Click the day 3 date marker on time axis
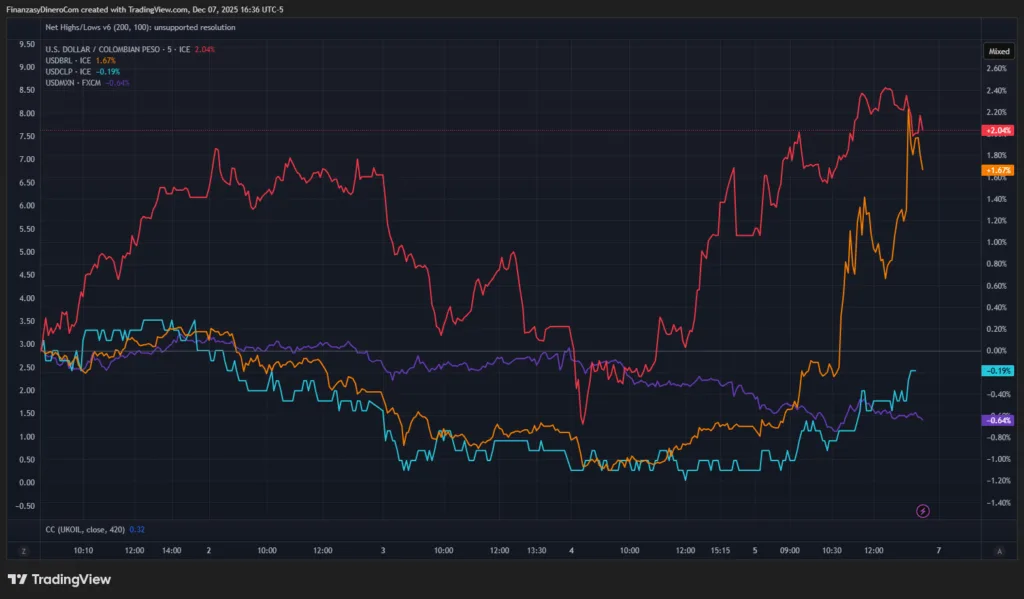1024x599 pixels. (x=383, y=551)
